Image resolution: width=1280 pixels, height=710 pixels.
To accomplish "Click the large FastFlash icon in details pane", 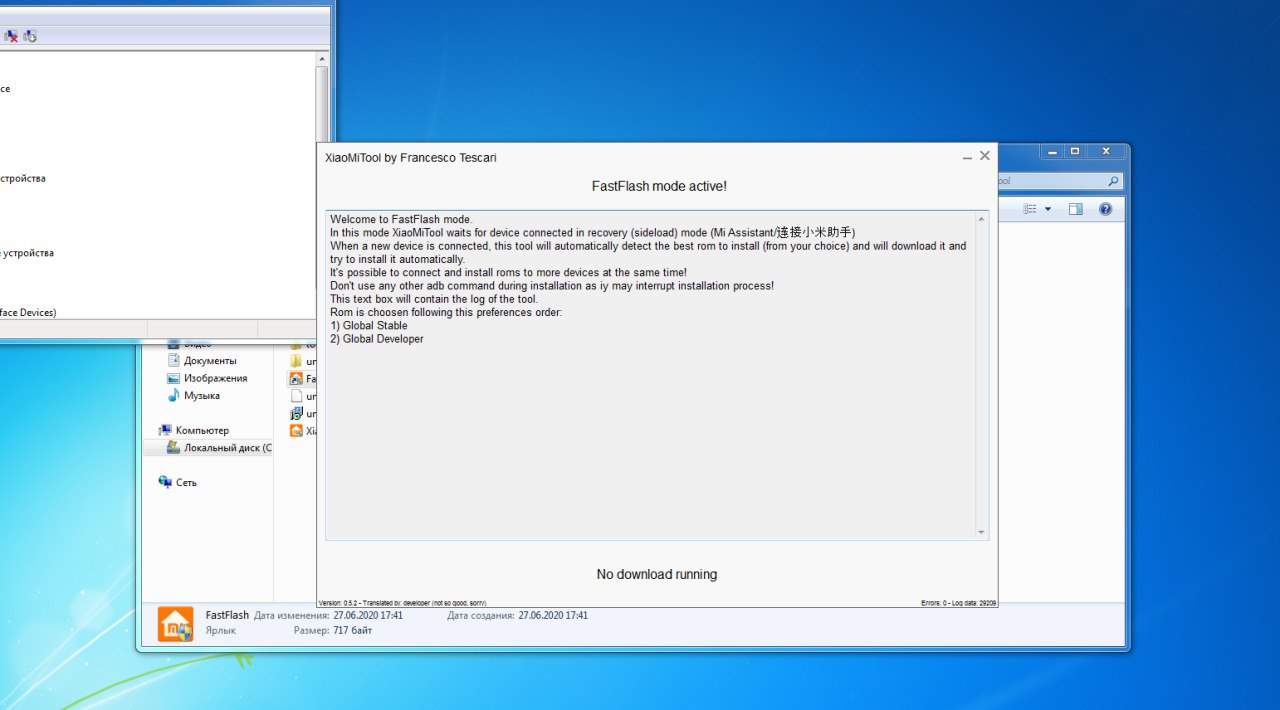I will click(x=176, y=624).
